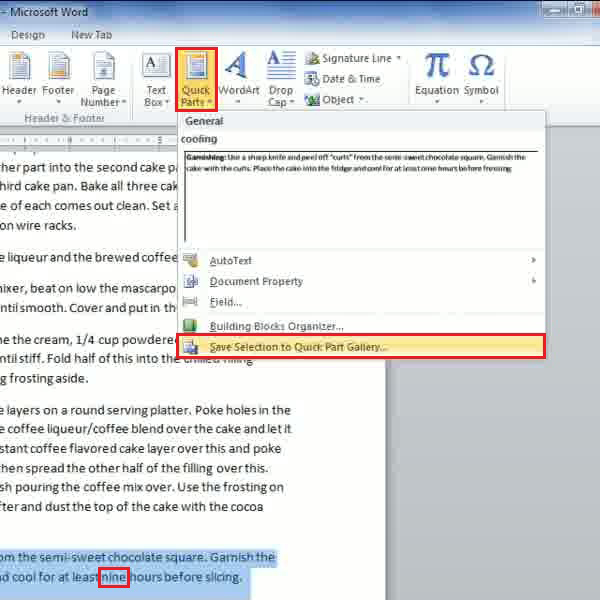The width and height of the screenshot is (600, 600).
Task: Open Building Blocks Organizer...
Action: (362, 326)
